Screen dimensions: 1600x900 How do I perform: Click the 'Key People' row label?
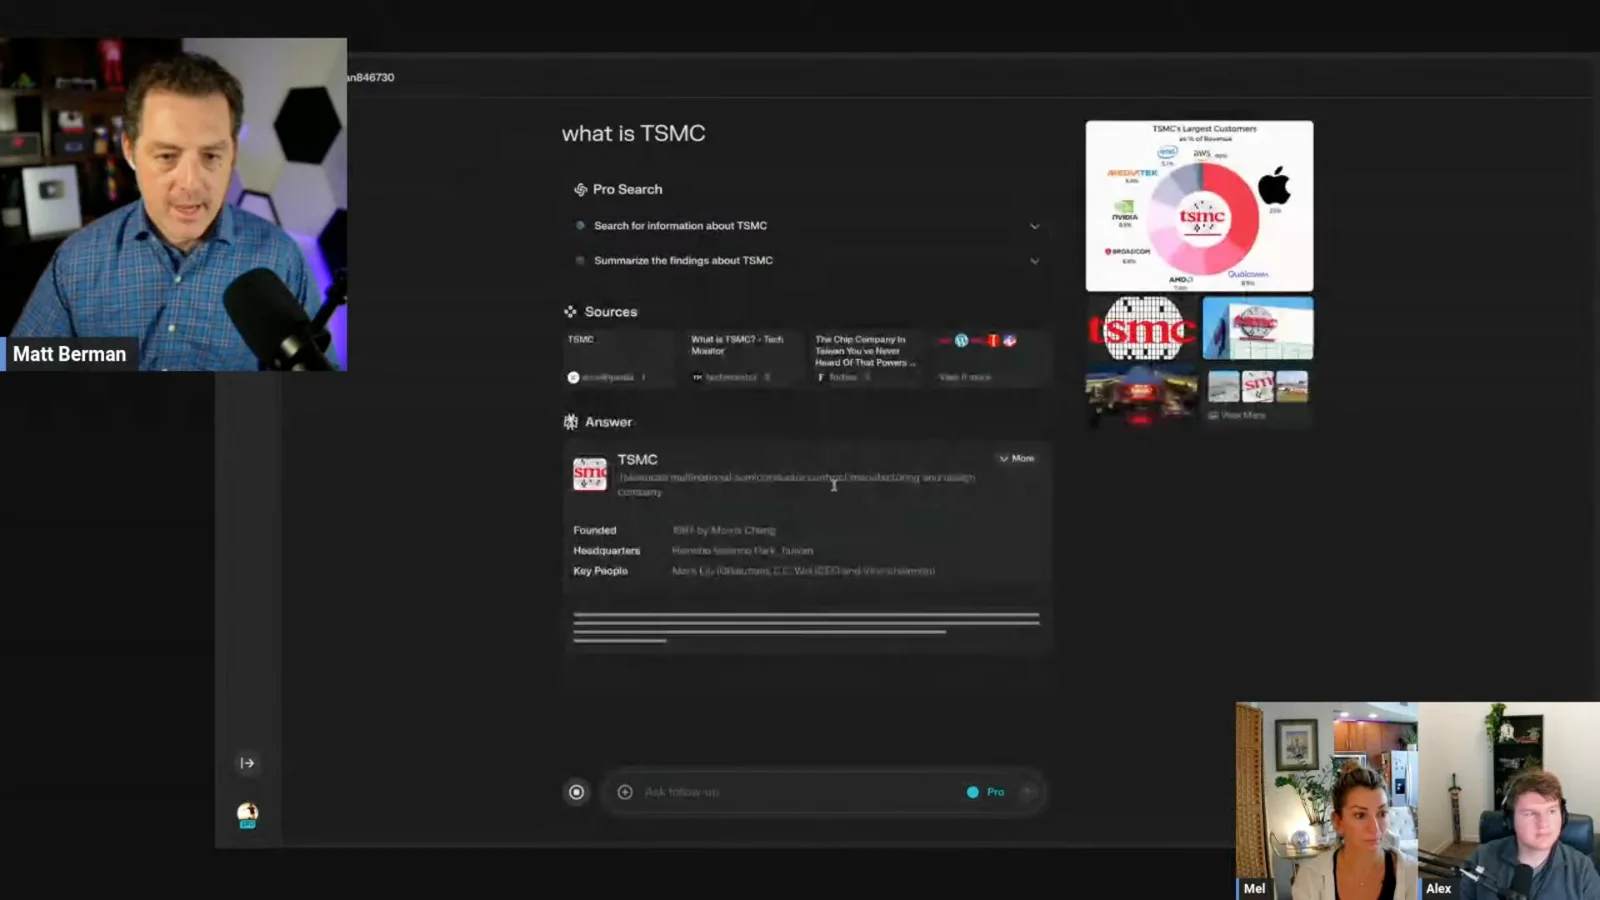601,571
